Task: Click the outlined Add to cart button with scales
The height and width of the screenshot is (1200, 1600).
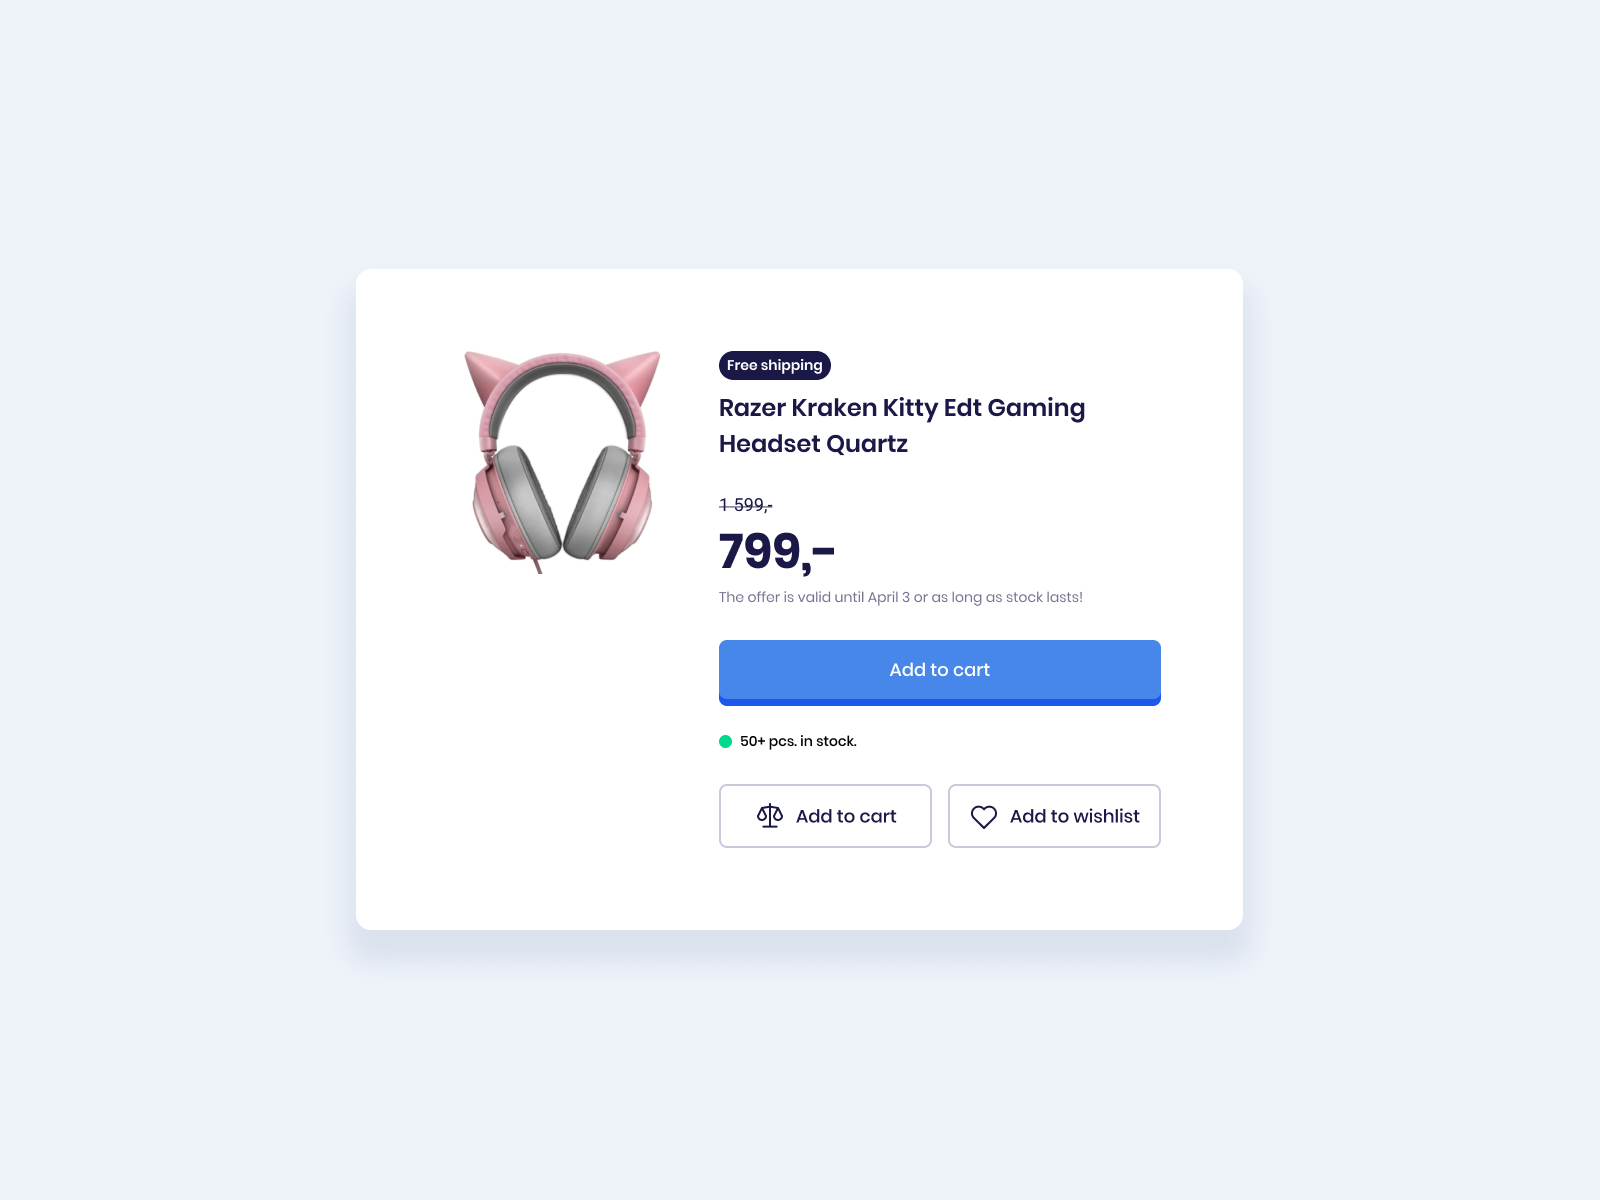Action: [x=825, y=816]
